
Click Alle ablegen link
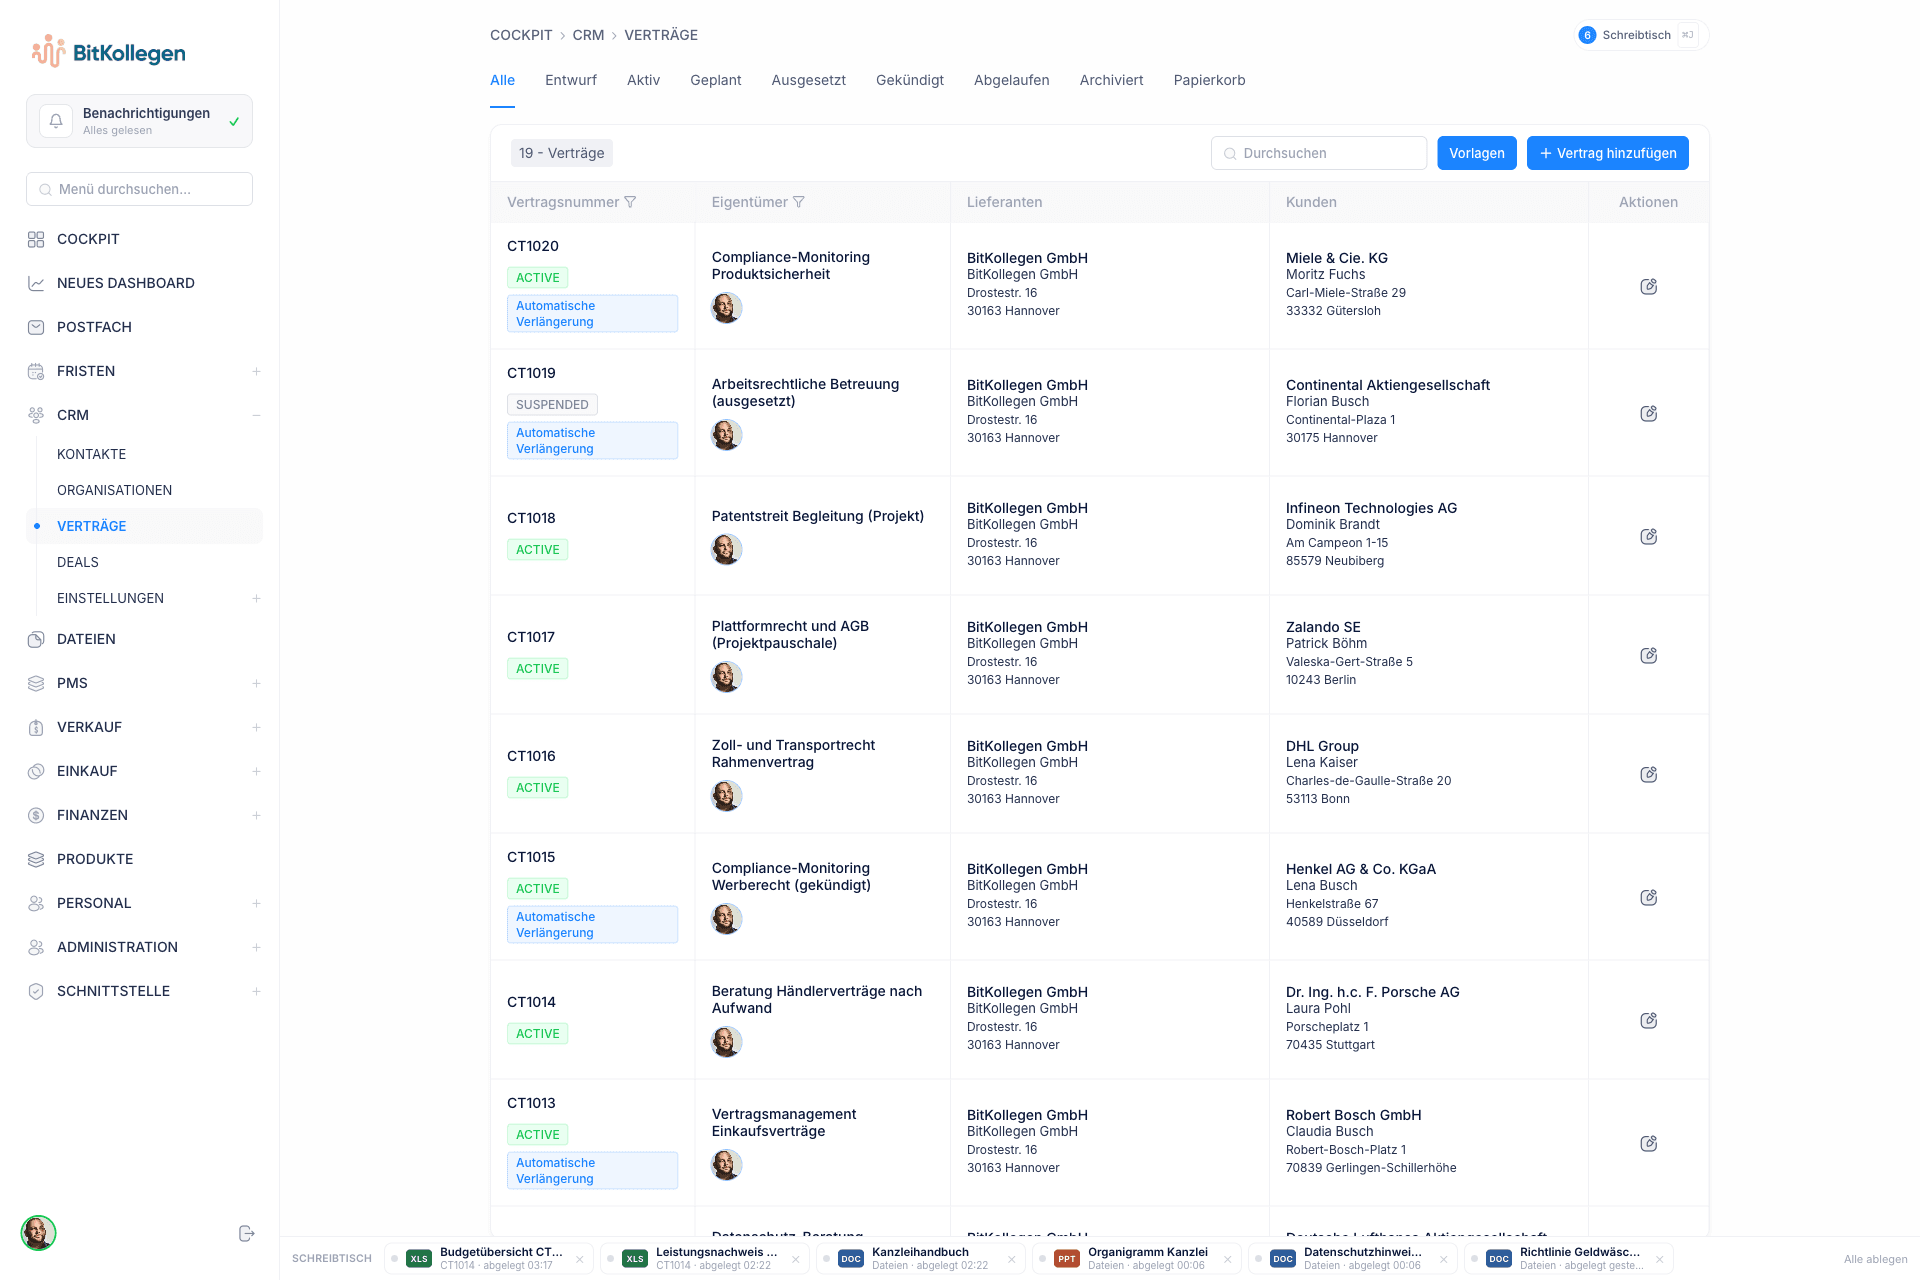(x=1875, y=1259)
